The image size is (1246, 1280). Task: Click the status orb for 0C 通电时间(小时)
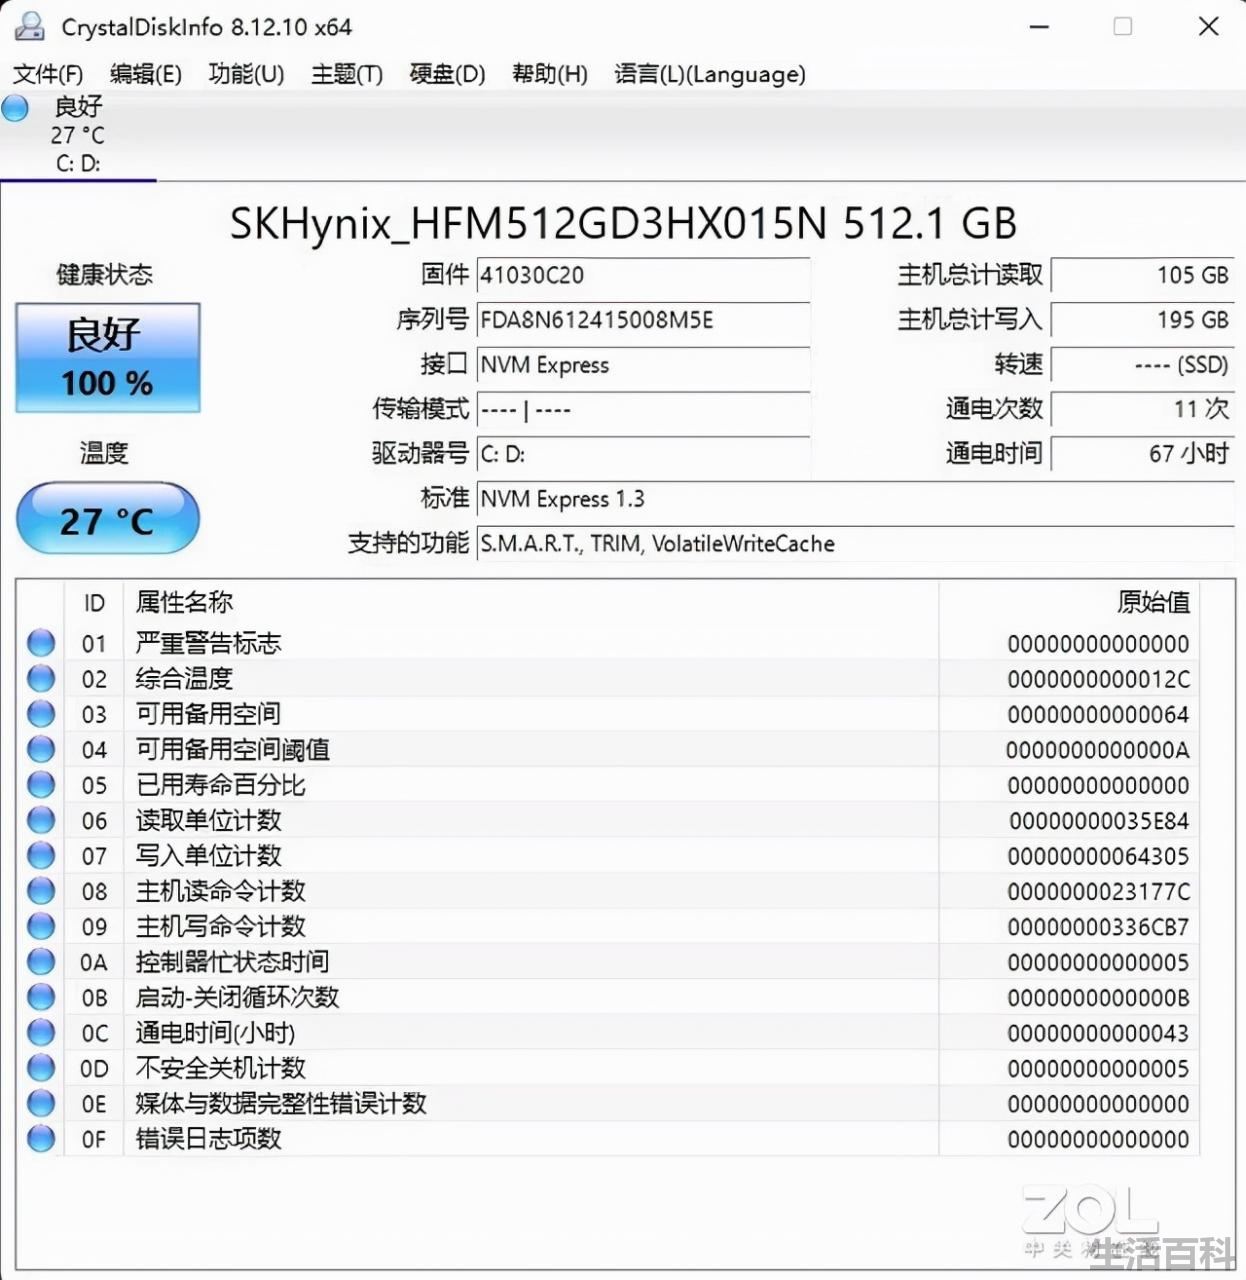coord(41,1033)
